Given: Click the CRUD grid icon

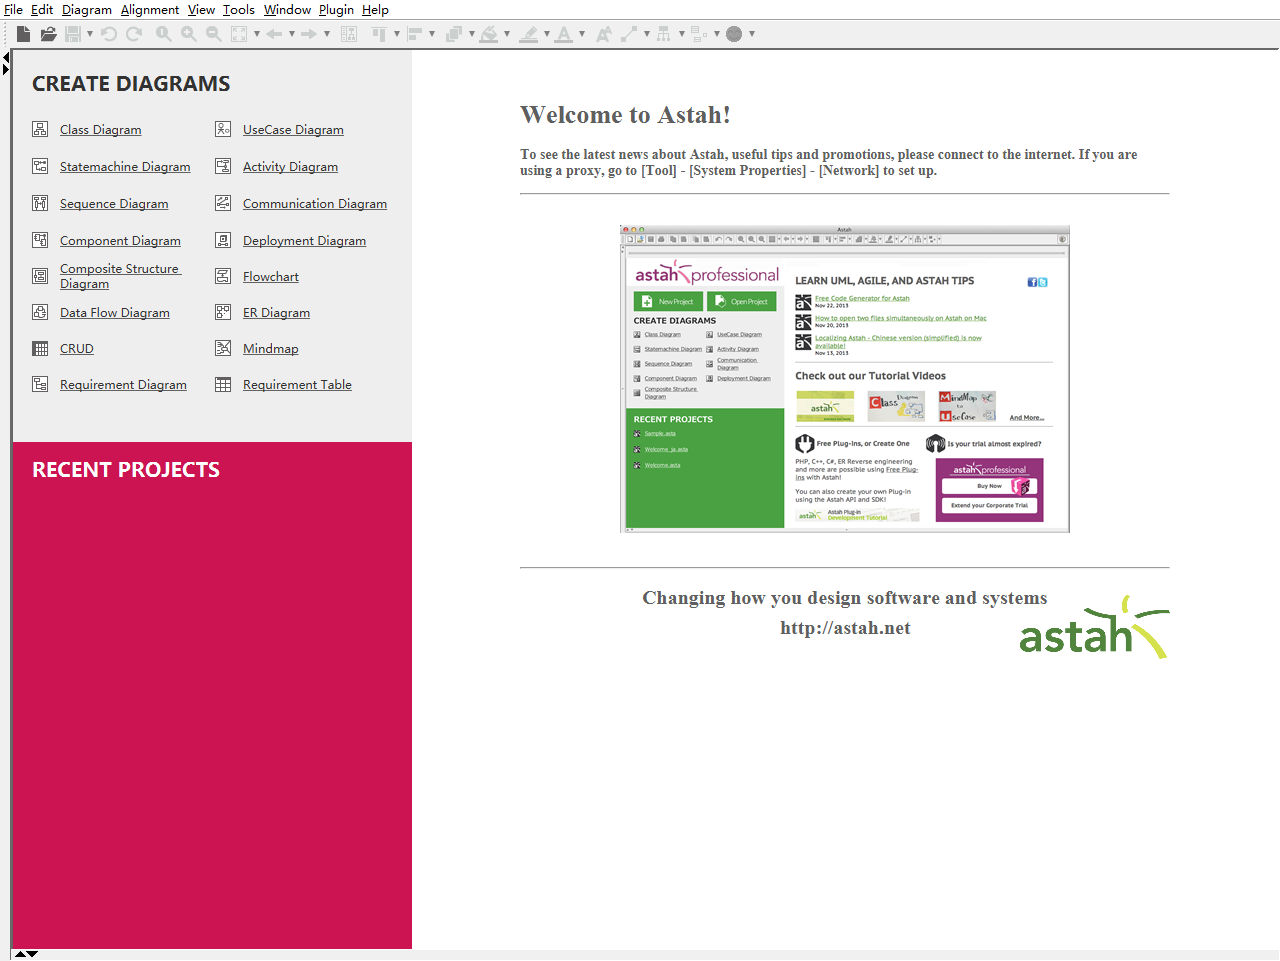Looking at the screenshot, I should click(x=40, y=348).
